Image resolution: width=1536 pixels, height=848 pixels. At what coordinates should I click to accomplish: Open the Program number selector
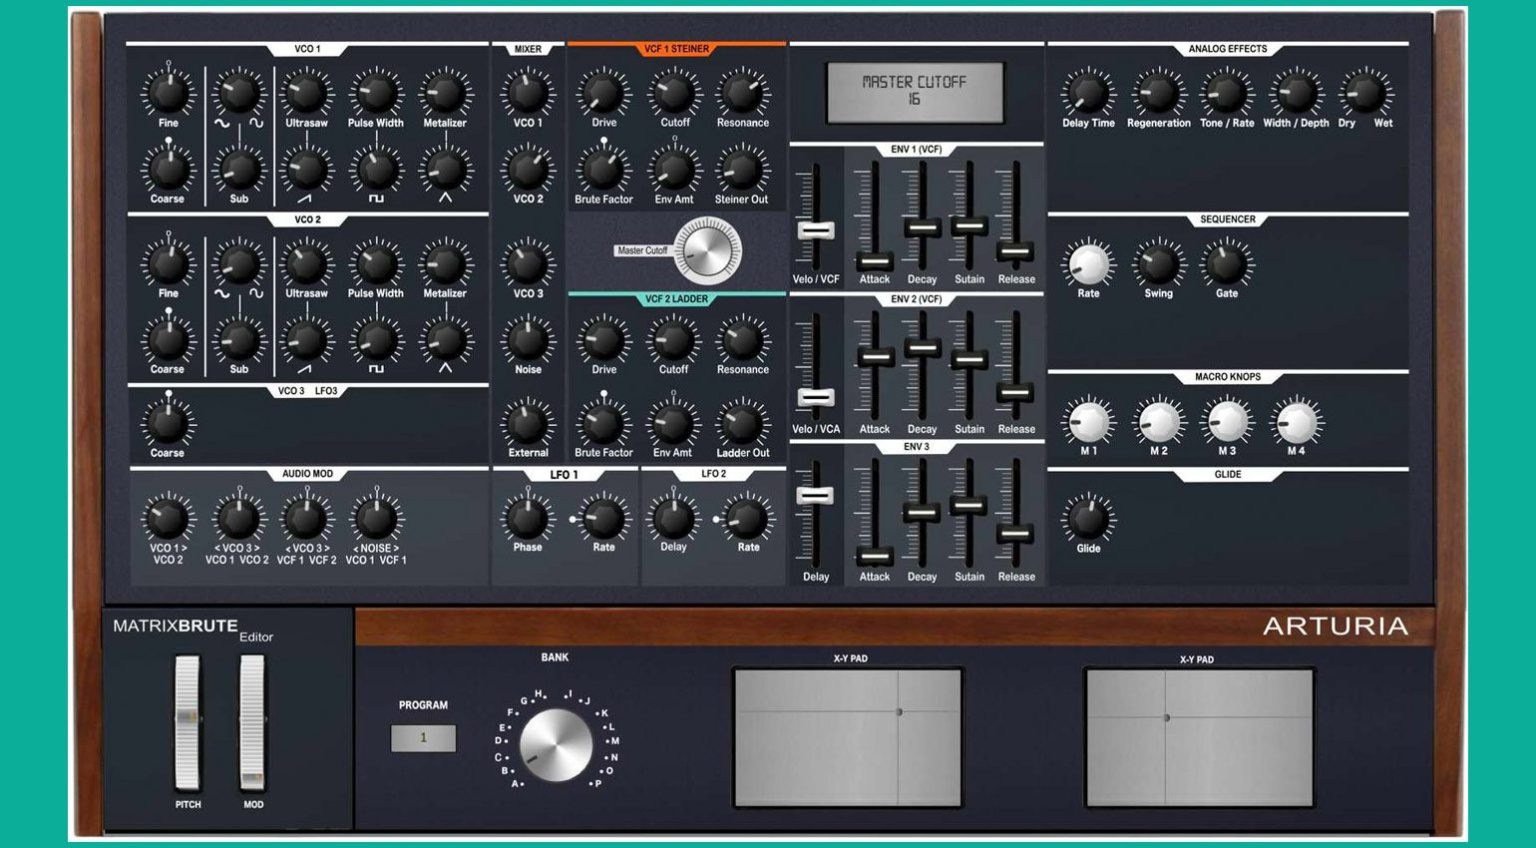pyautogui.click(x=424, y=736)
